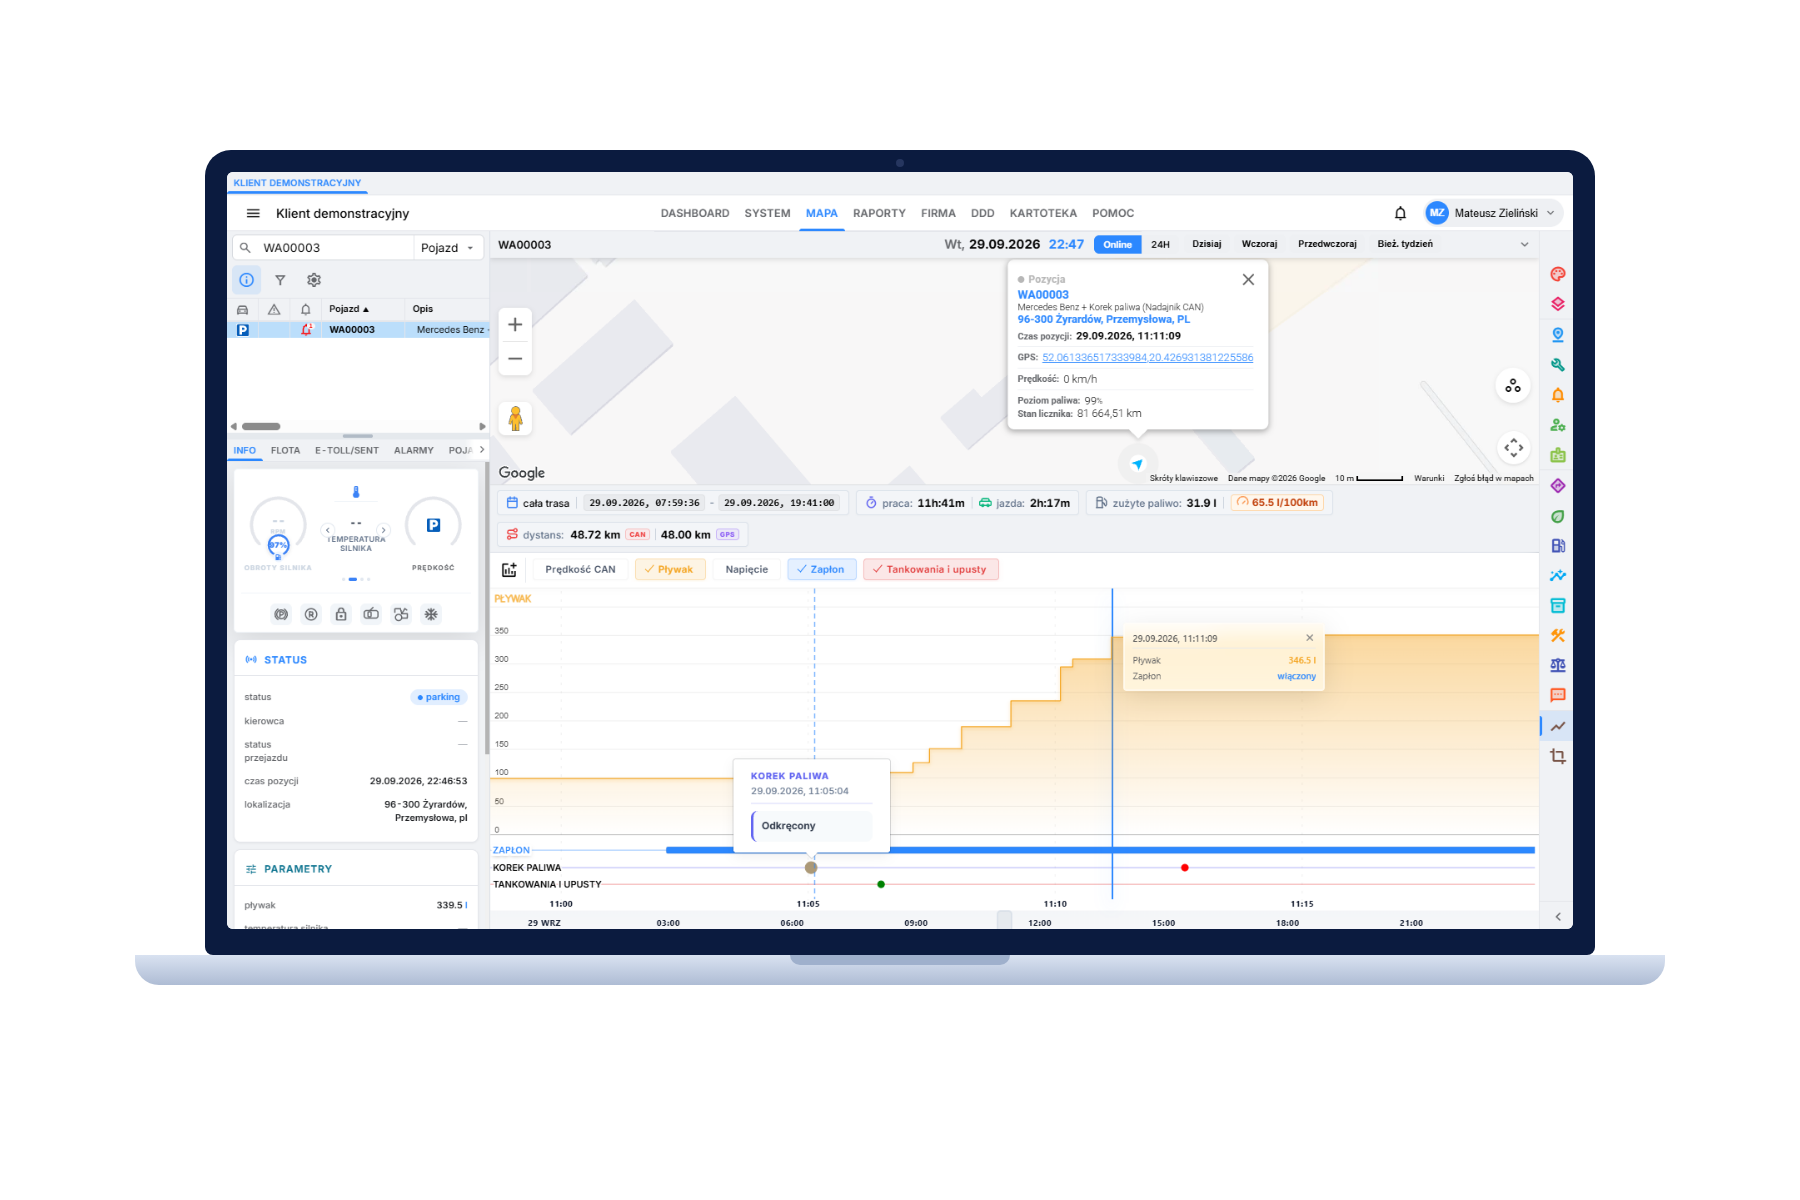Open vehicle list settings gear
Image resolution: width=1800 pixels, height=1200 pixels.
tap(314, 280)
